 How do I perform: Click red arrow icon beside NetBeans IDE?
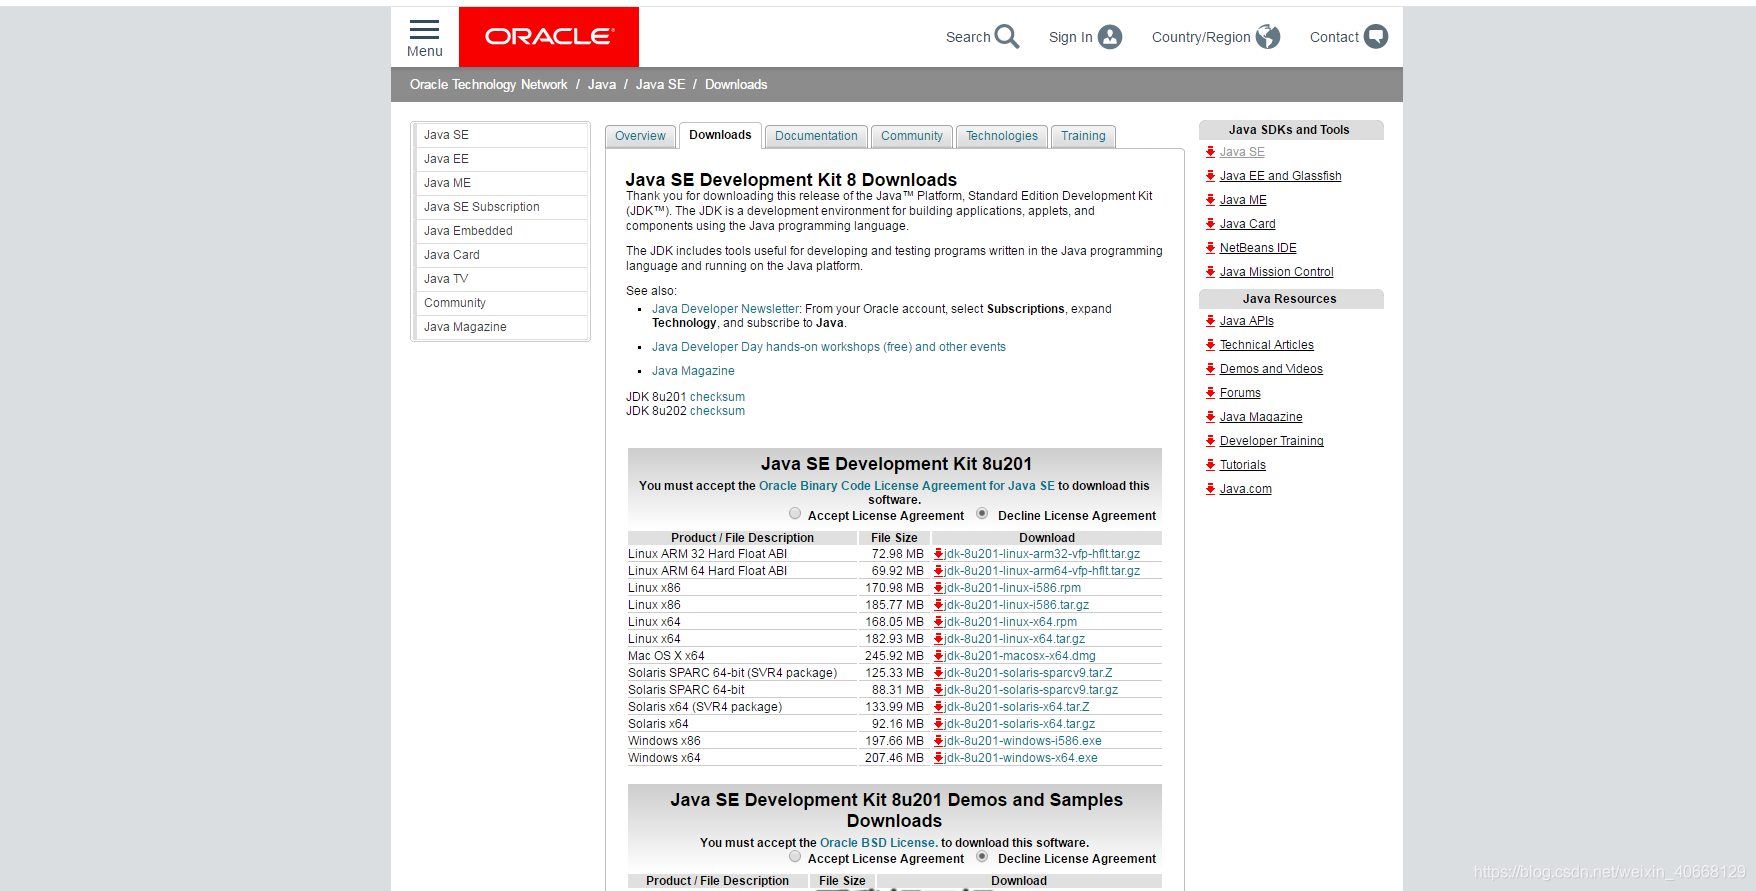coord(1210,248)
